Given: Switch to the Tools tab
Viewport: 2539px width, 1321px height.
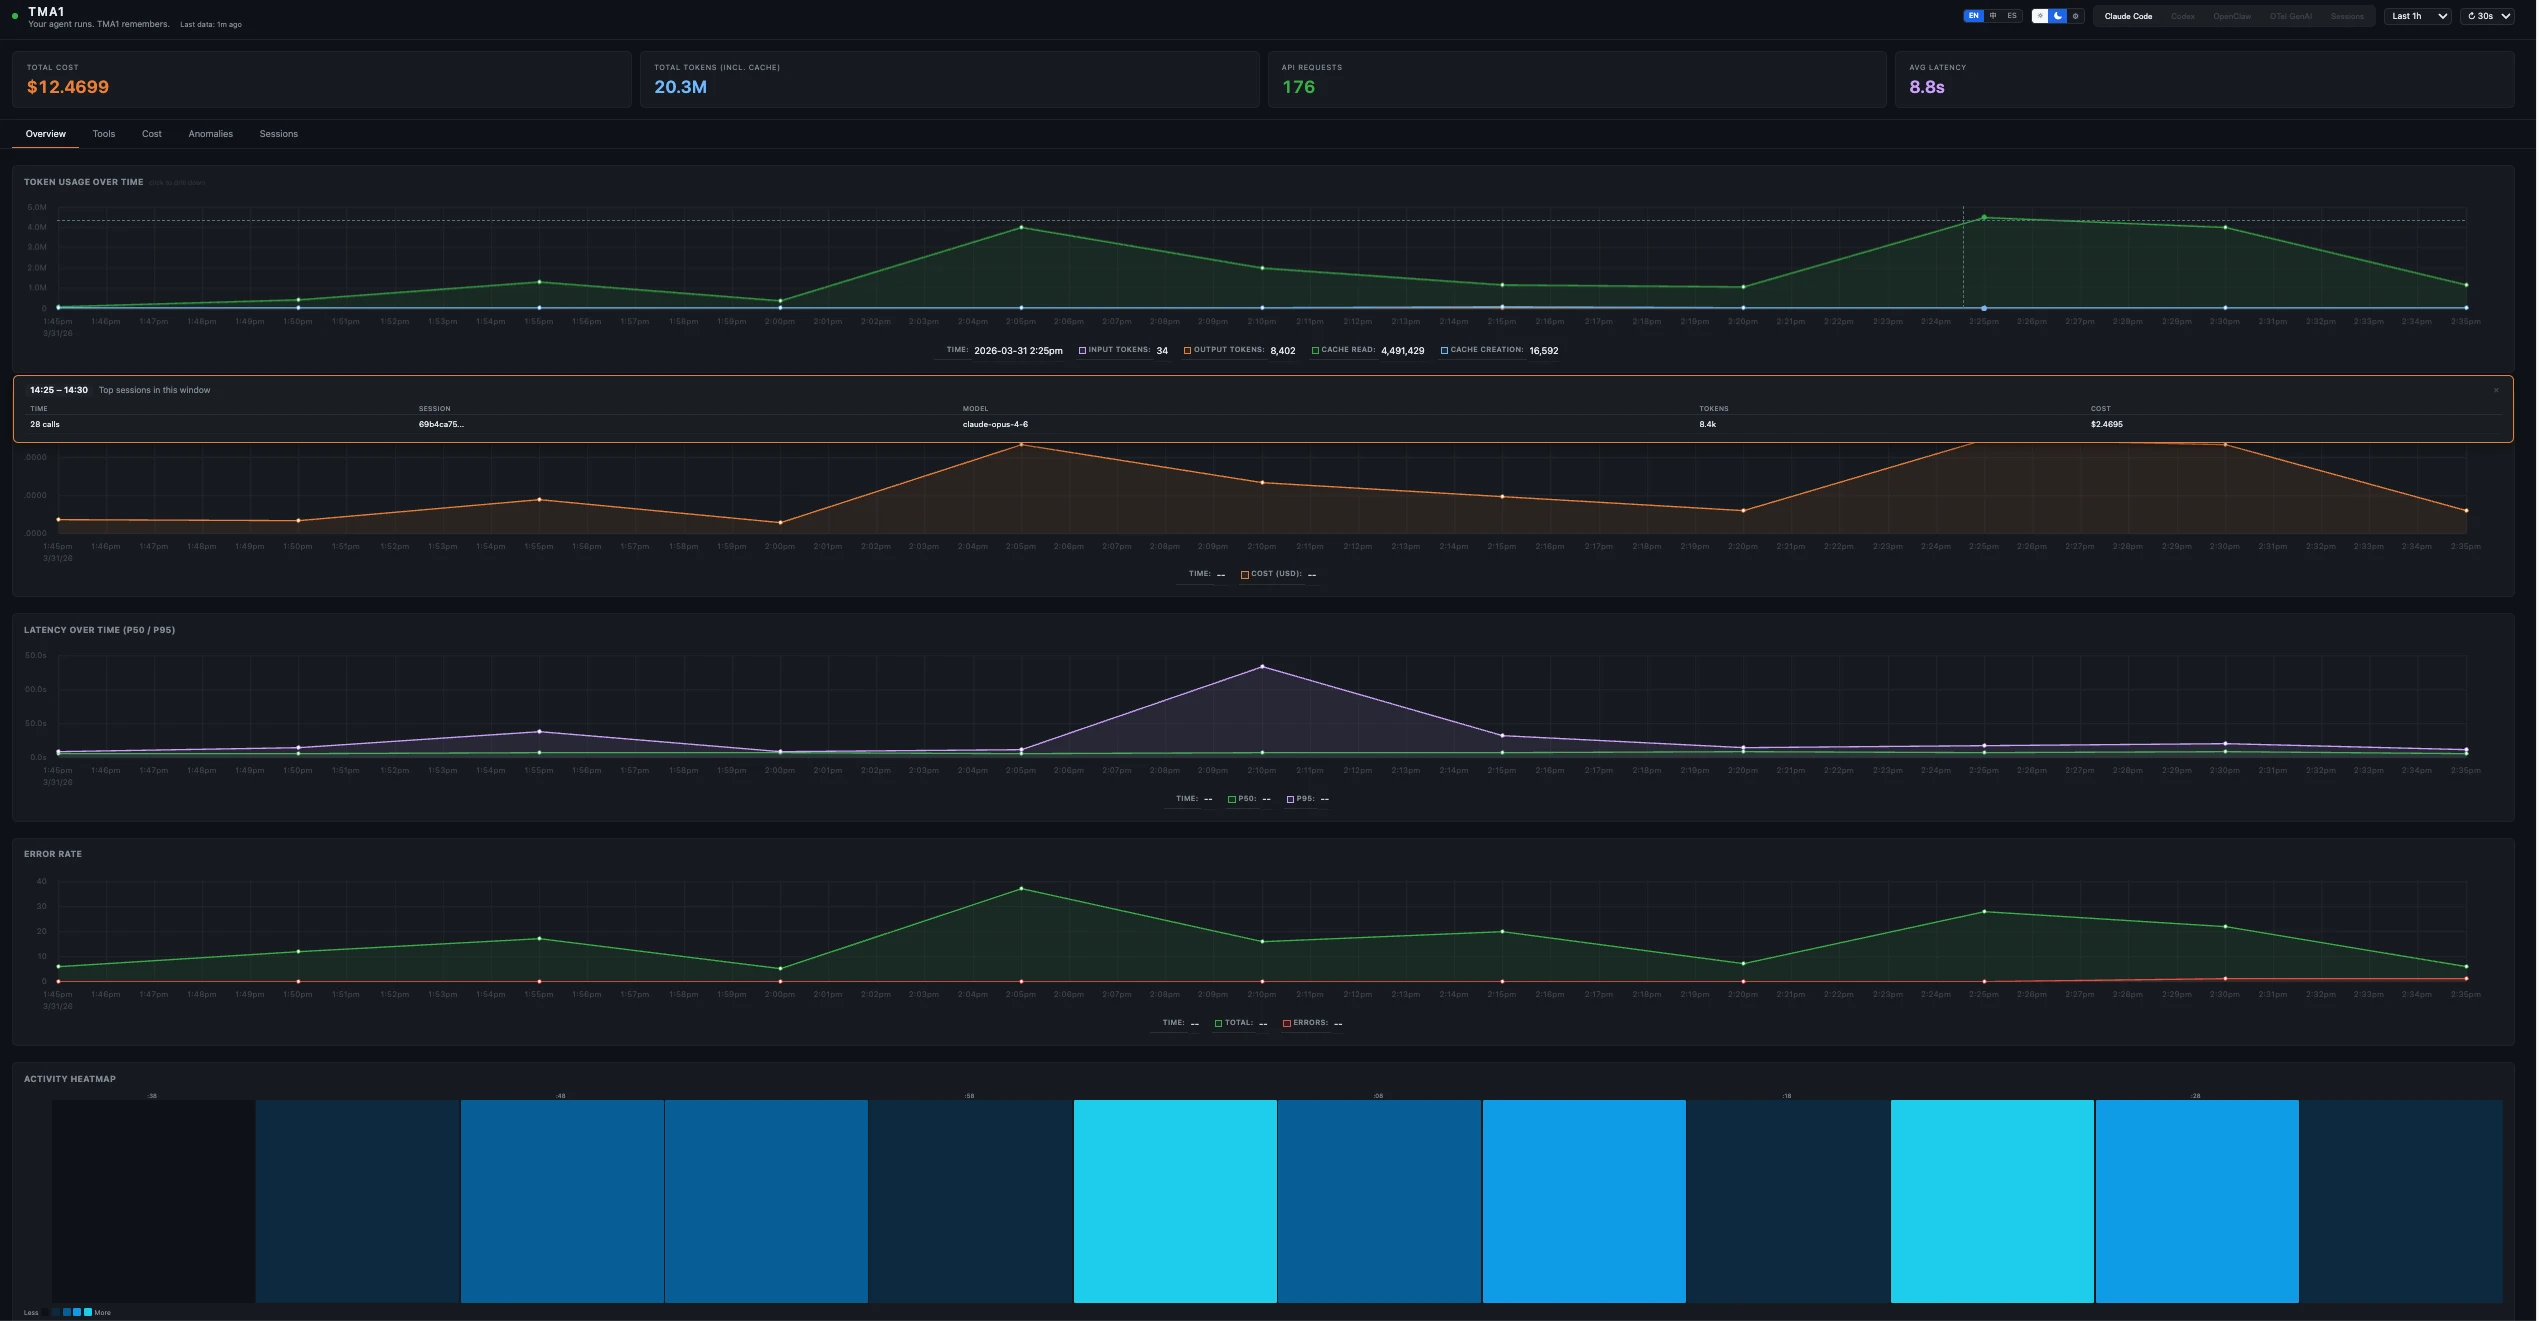Looking at the screenshot, I should point(103,133).
